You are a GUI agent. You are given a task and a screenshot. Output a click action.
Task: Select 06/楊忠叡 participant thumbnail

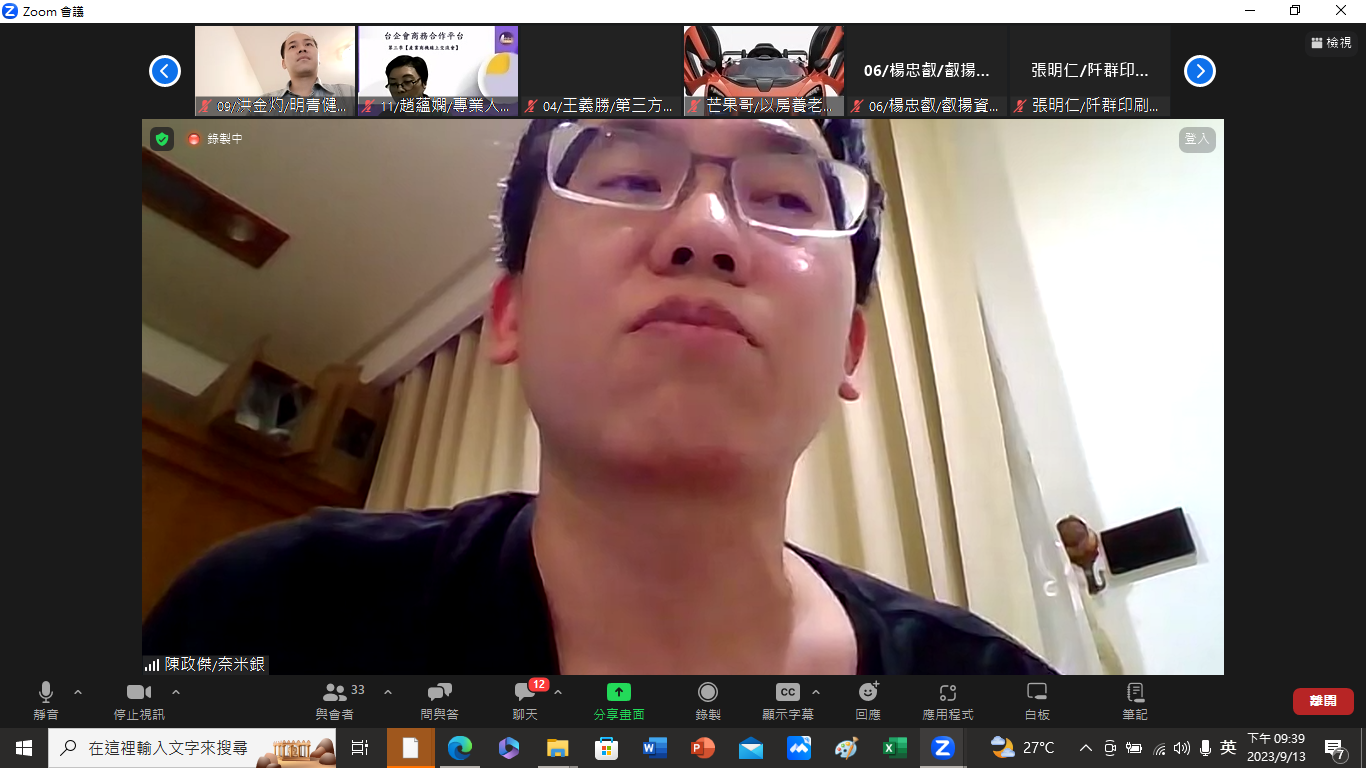927,71
